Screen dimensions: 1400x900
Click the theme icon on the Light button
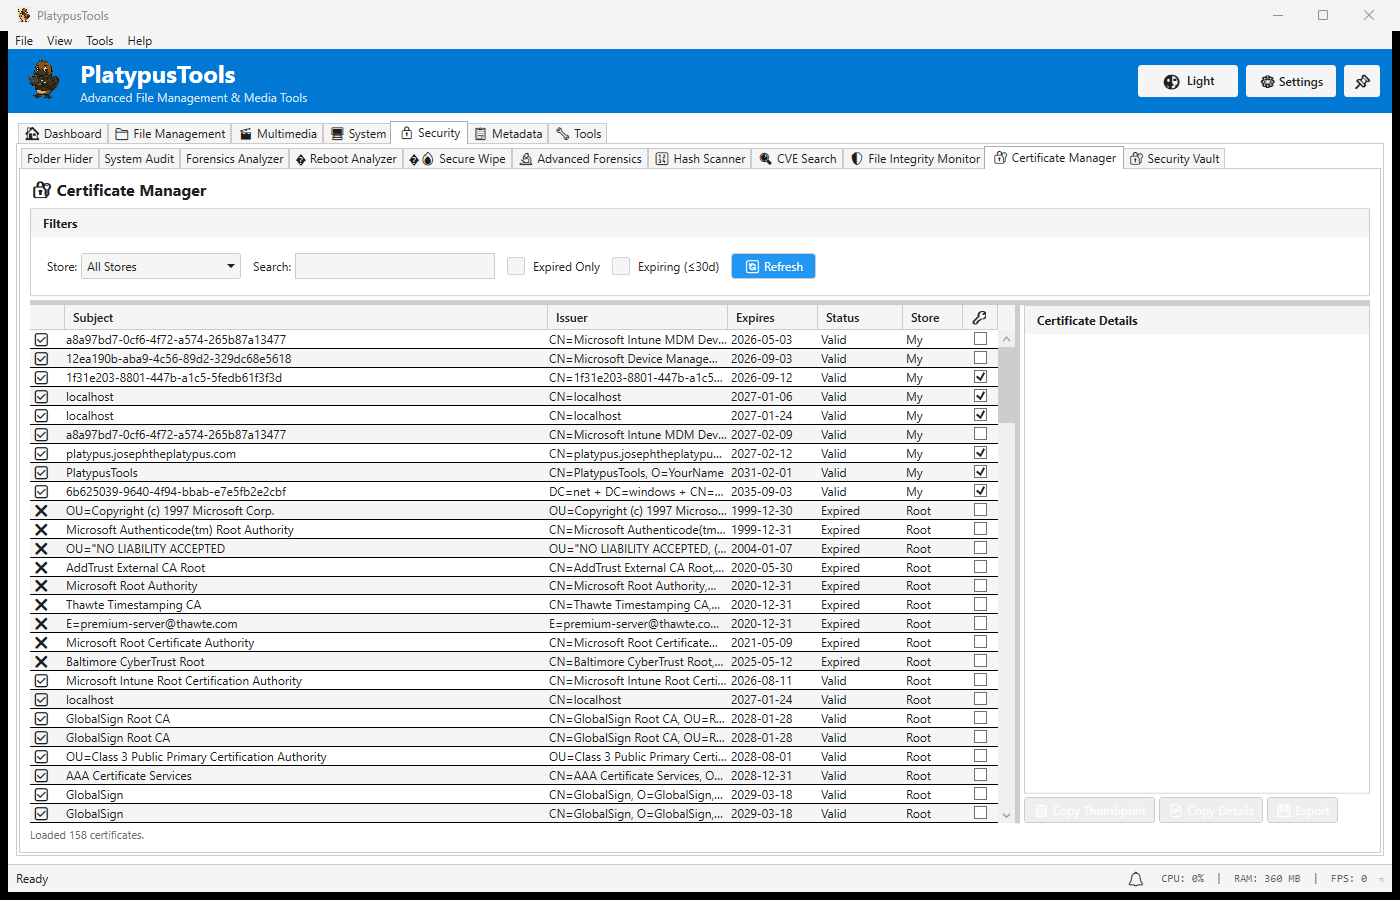(x=1168, y=80)
